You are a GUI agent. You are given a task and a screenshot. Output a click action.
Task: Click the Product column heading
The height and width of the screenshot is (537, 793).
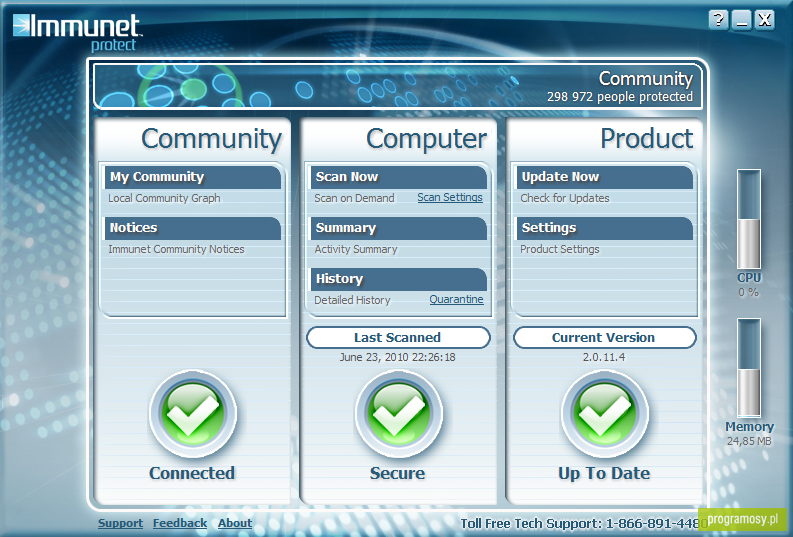point(647,139)
